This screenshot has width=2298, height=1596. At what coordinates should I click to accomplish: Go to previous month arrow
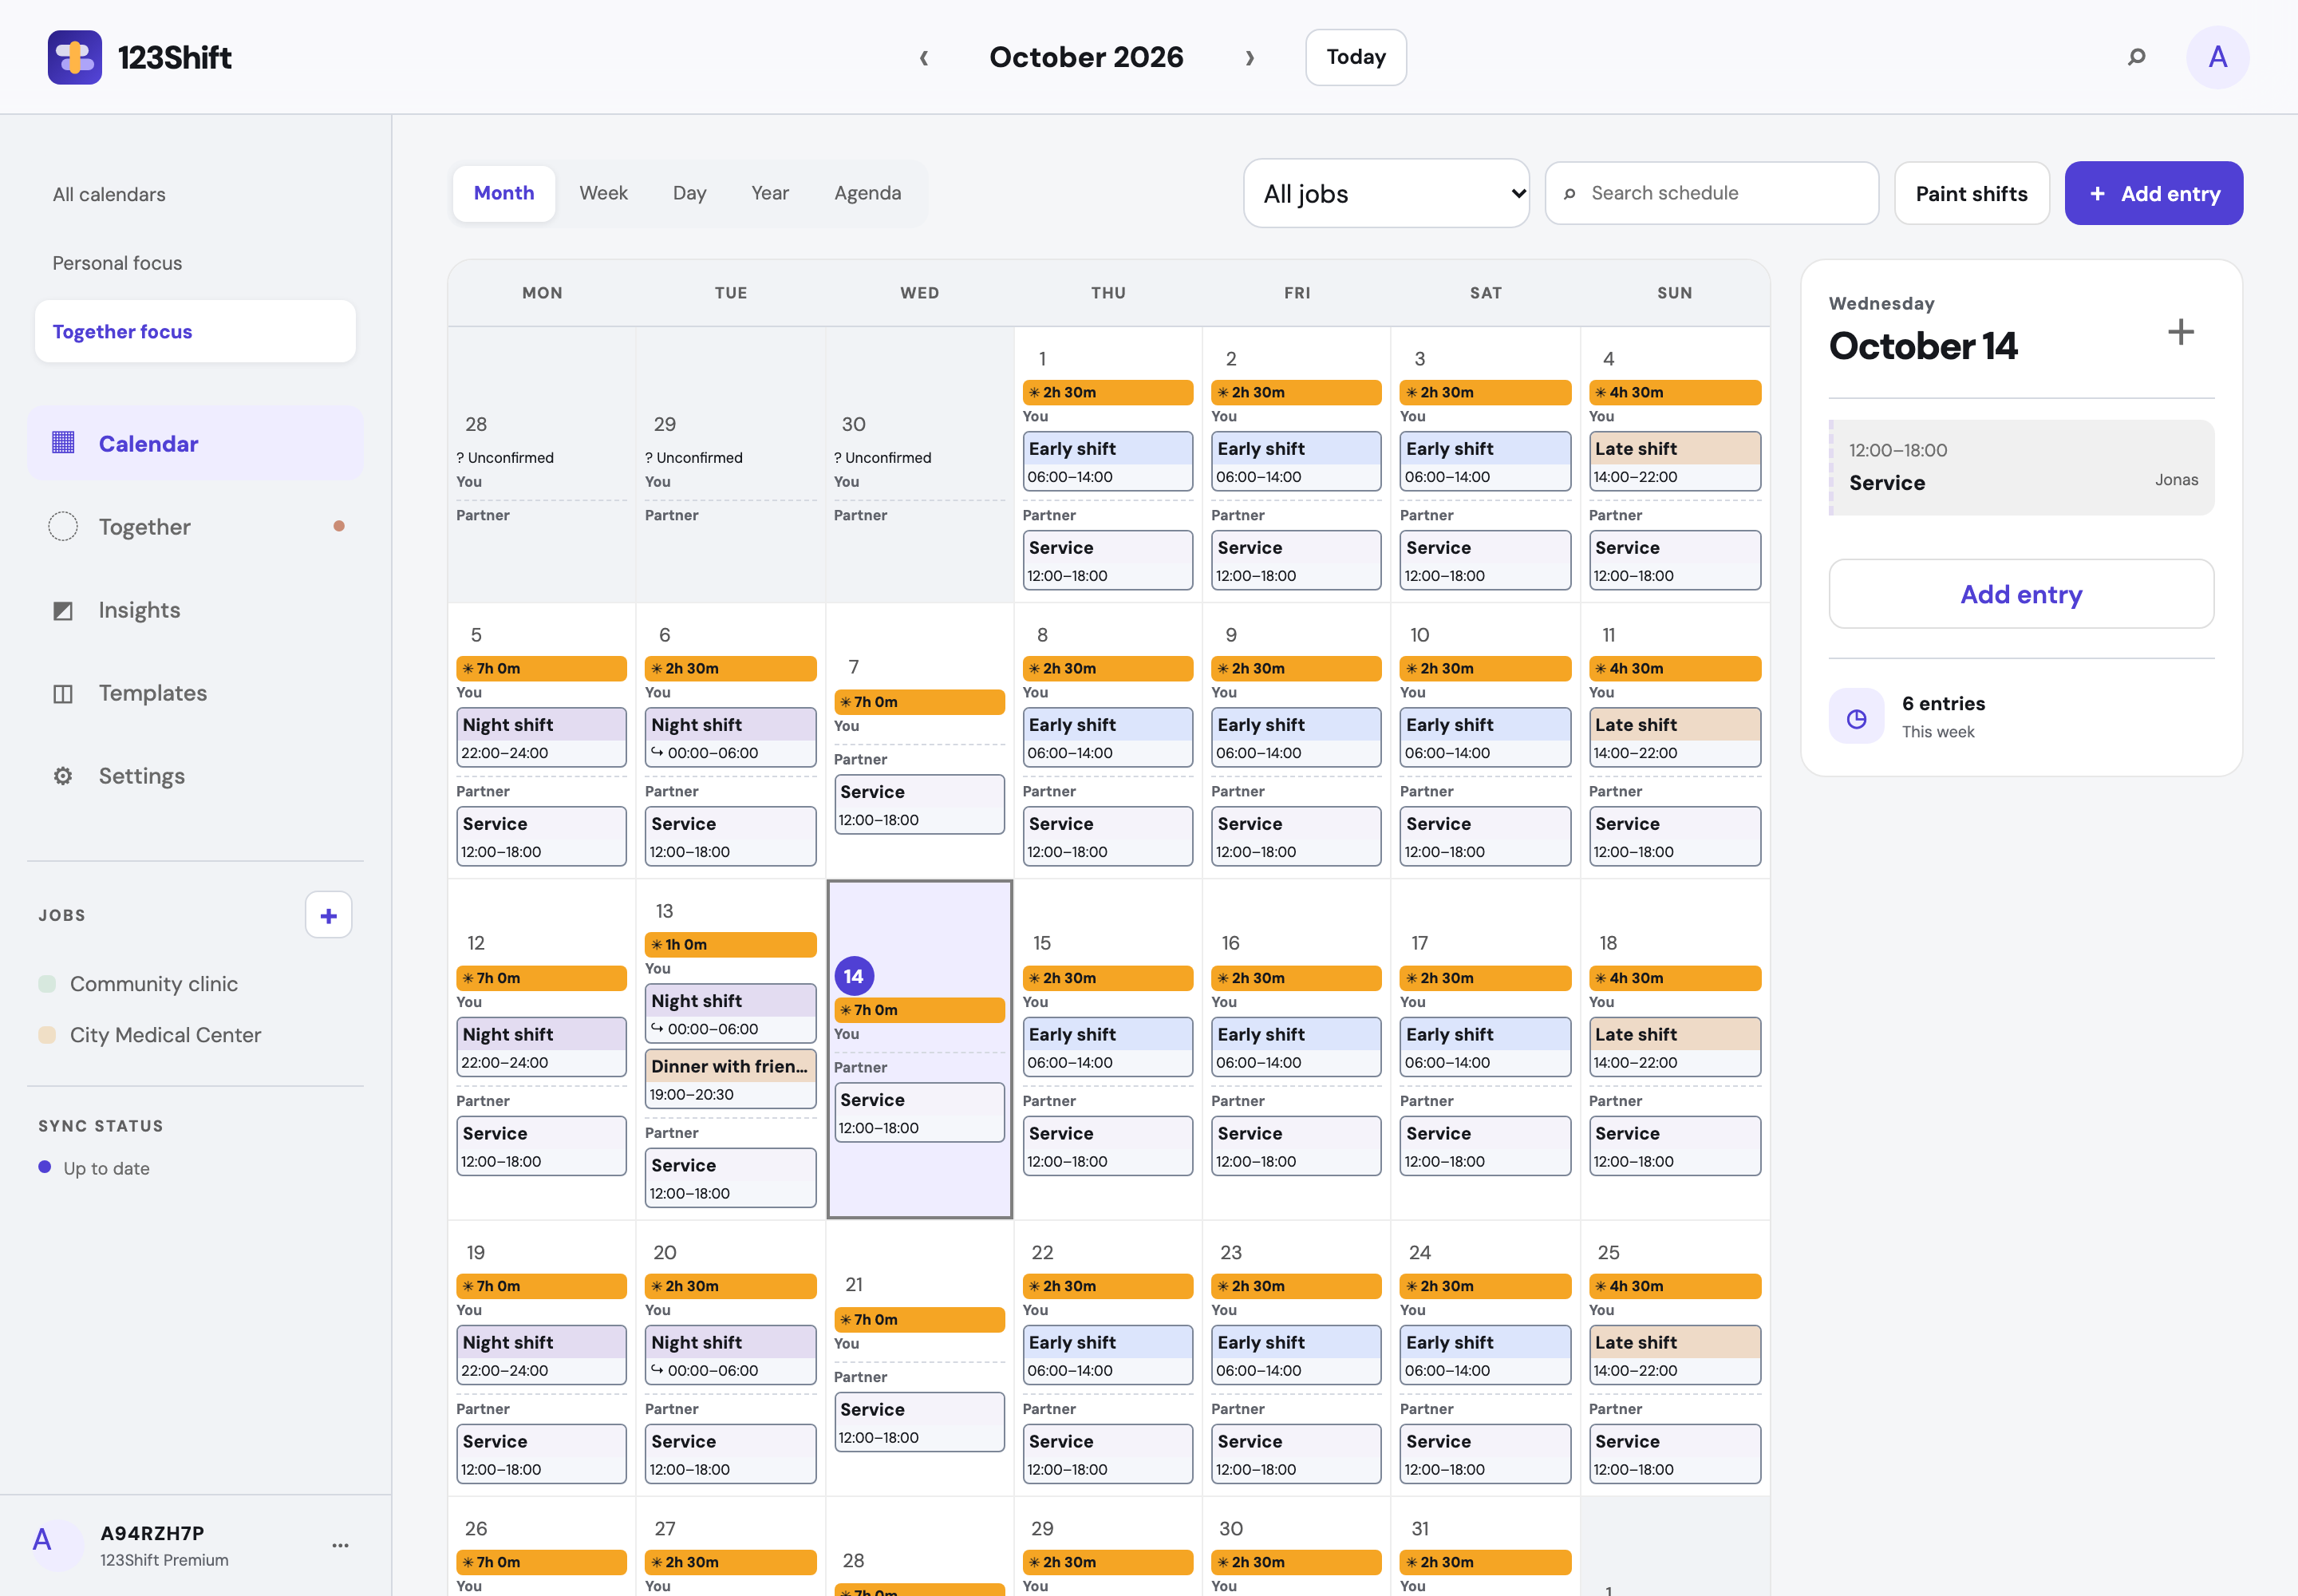[924, 57]
